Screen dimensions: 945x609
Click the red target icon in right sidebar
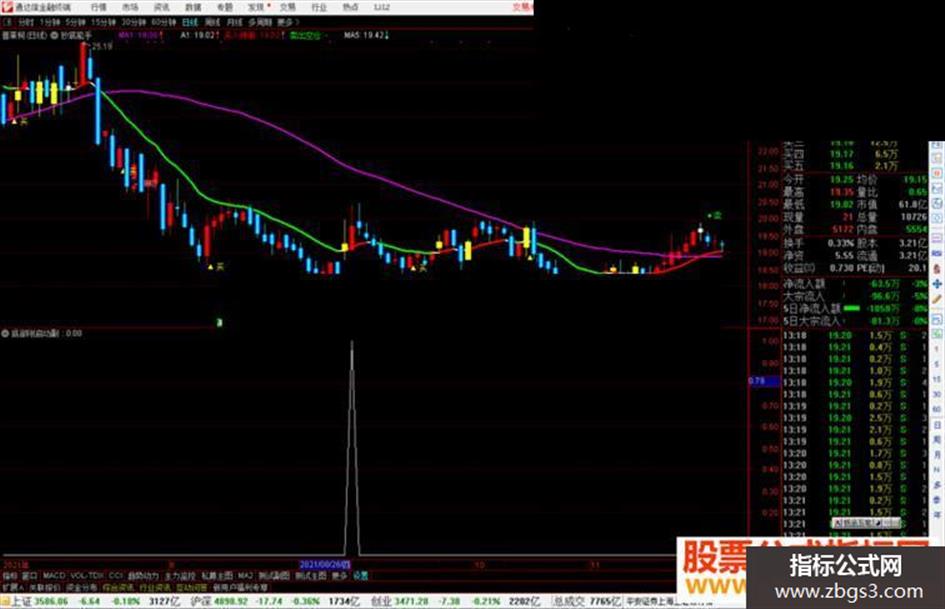pyautogui.click(x=937, y=174)
